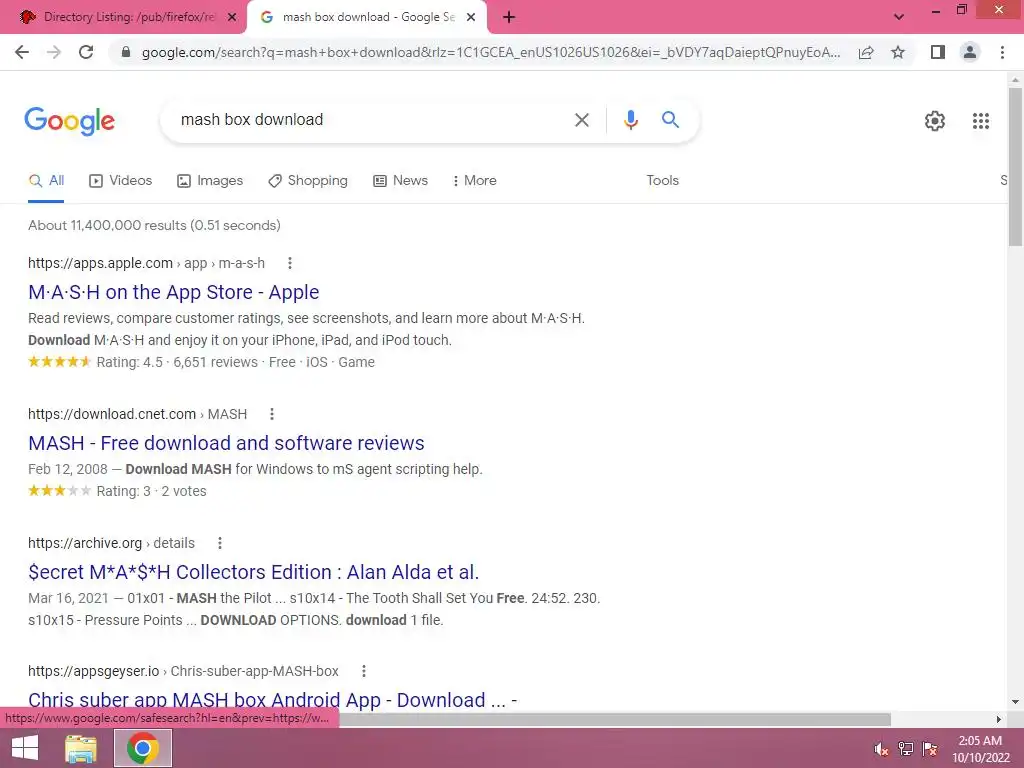
Task: Open the Windows Start menu
Action: [25, 748]
